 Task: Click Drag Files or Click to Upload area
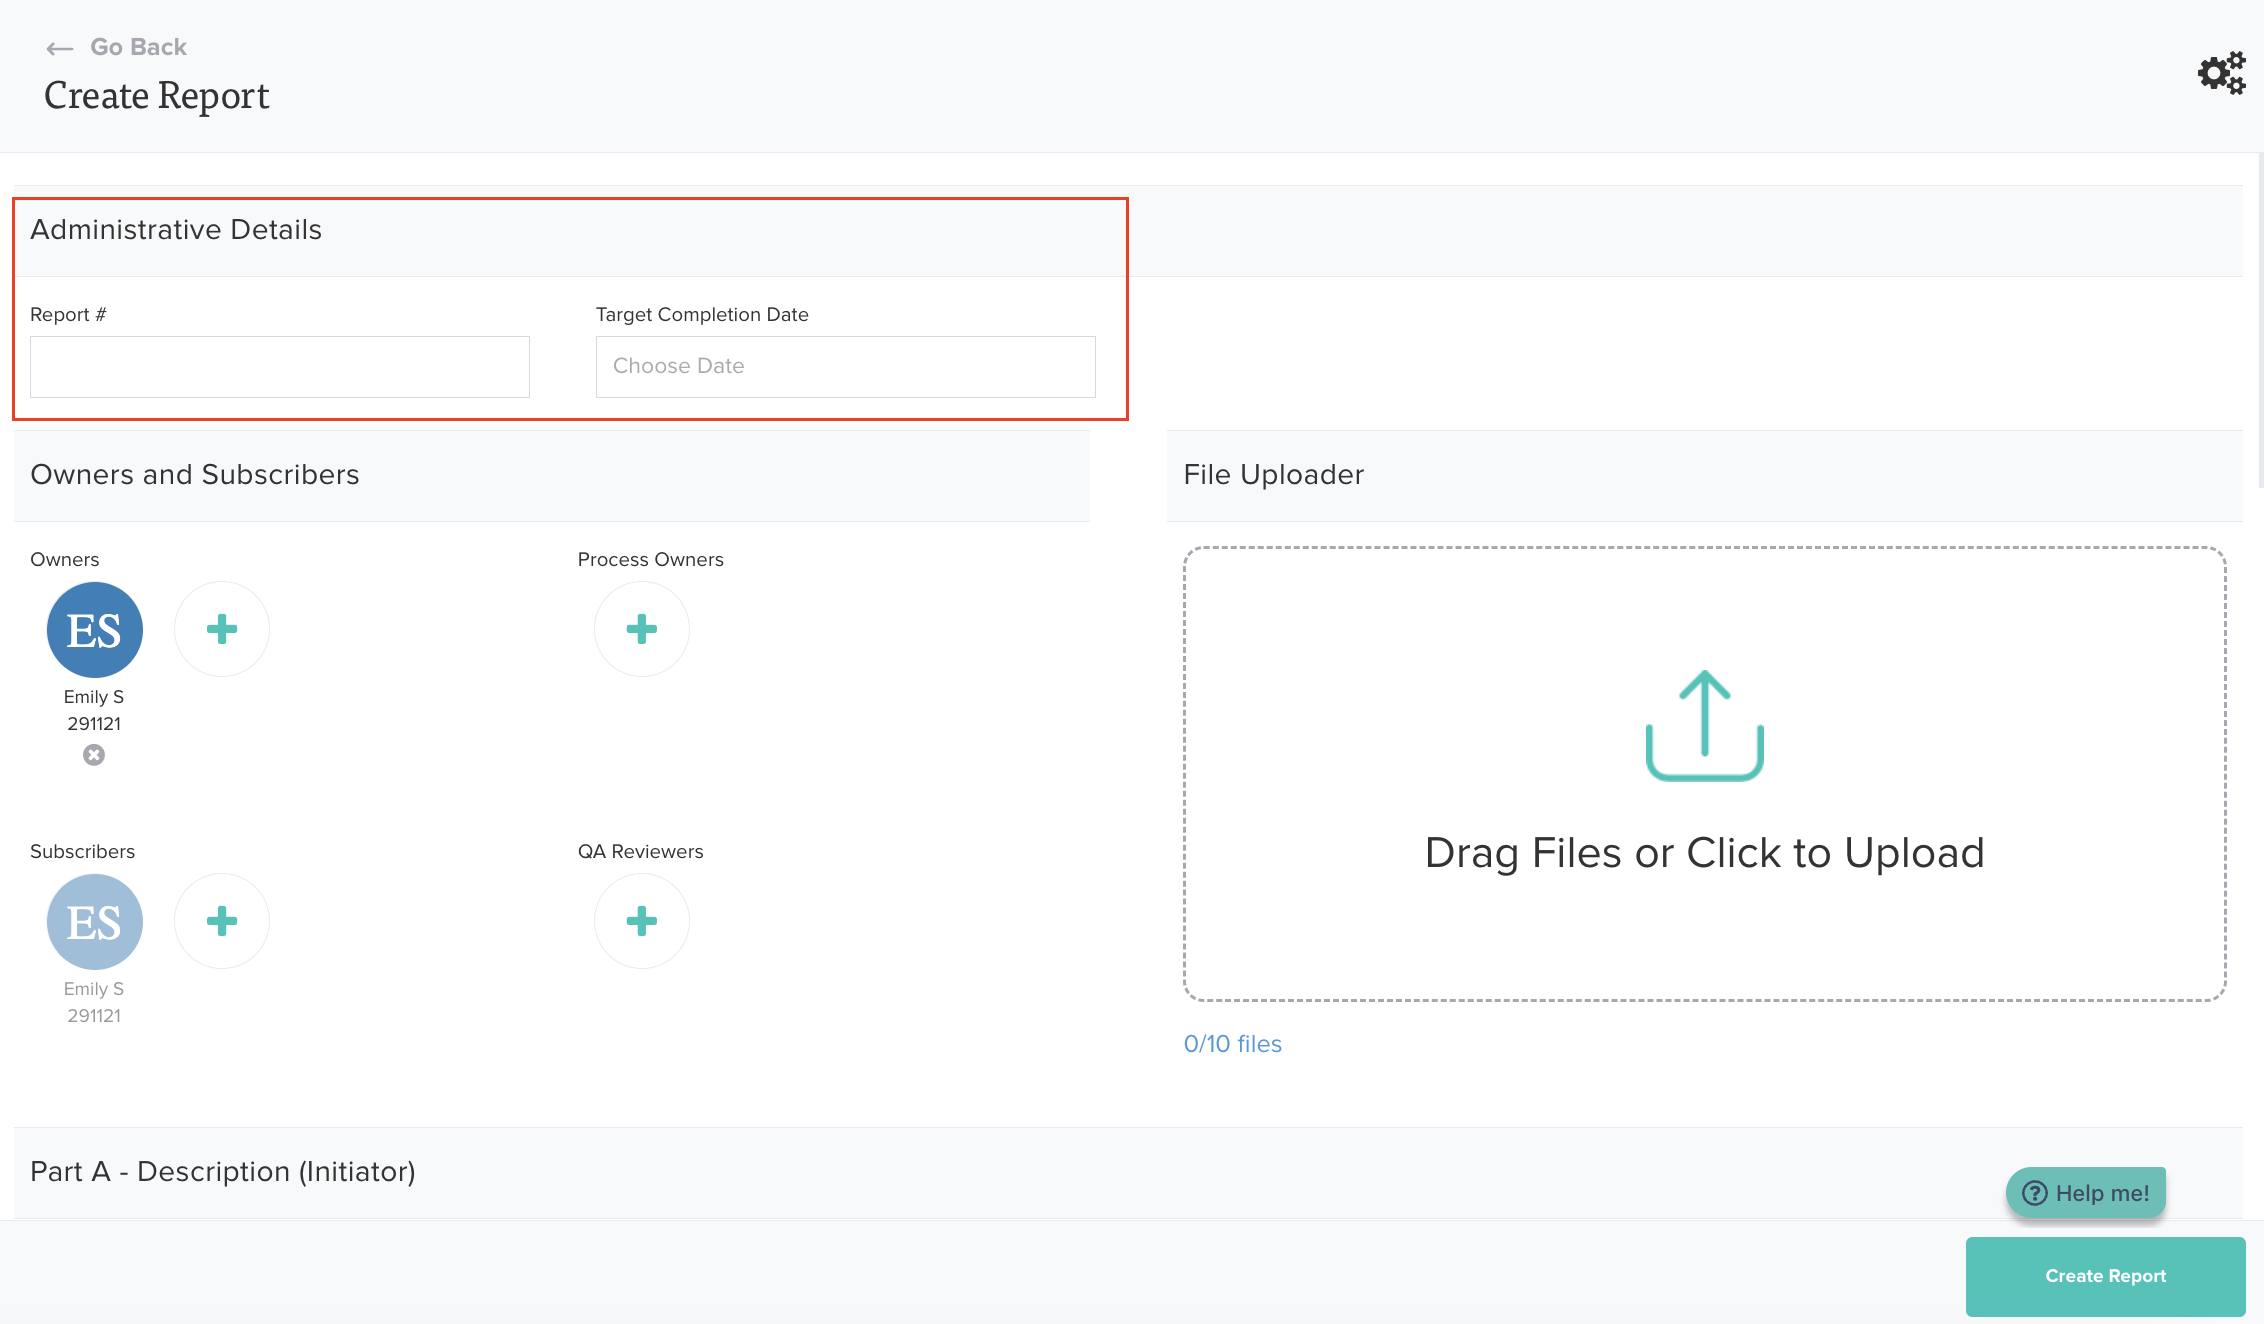(x=1704, y=853)
